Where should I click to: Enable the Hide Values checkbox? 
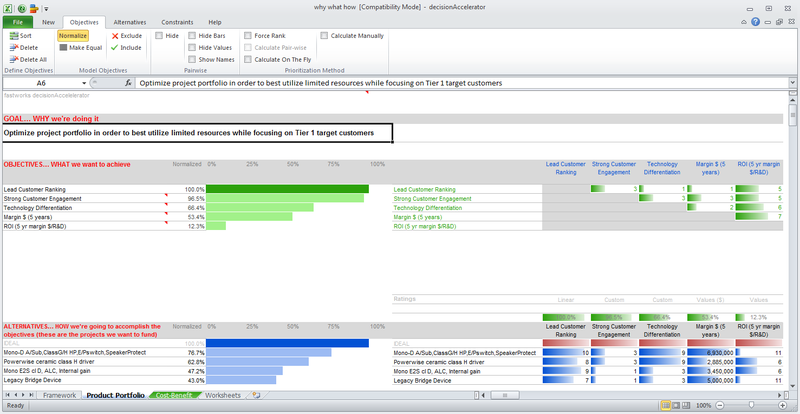click(192, 47)
